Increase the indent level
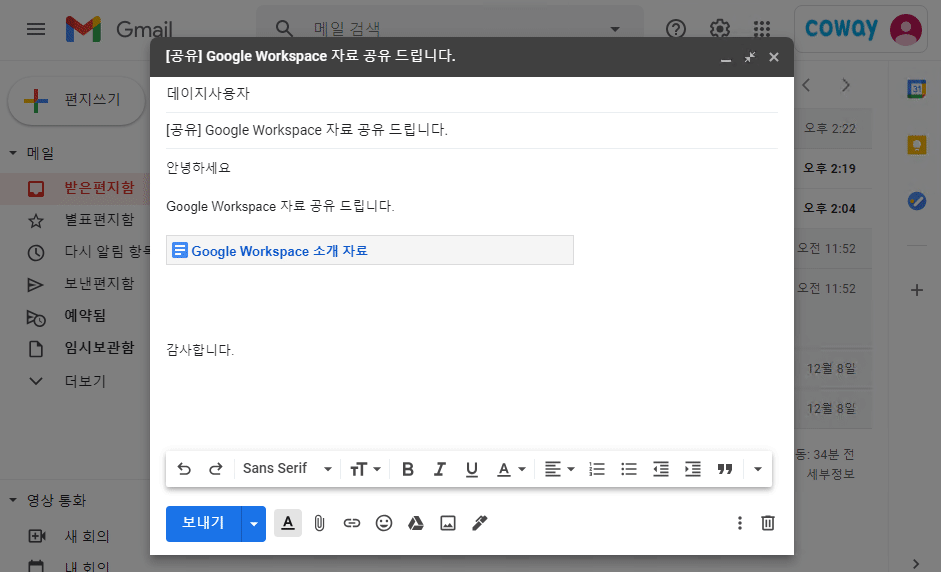 click(693, 469)
